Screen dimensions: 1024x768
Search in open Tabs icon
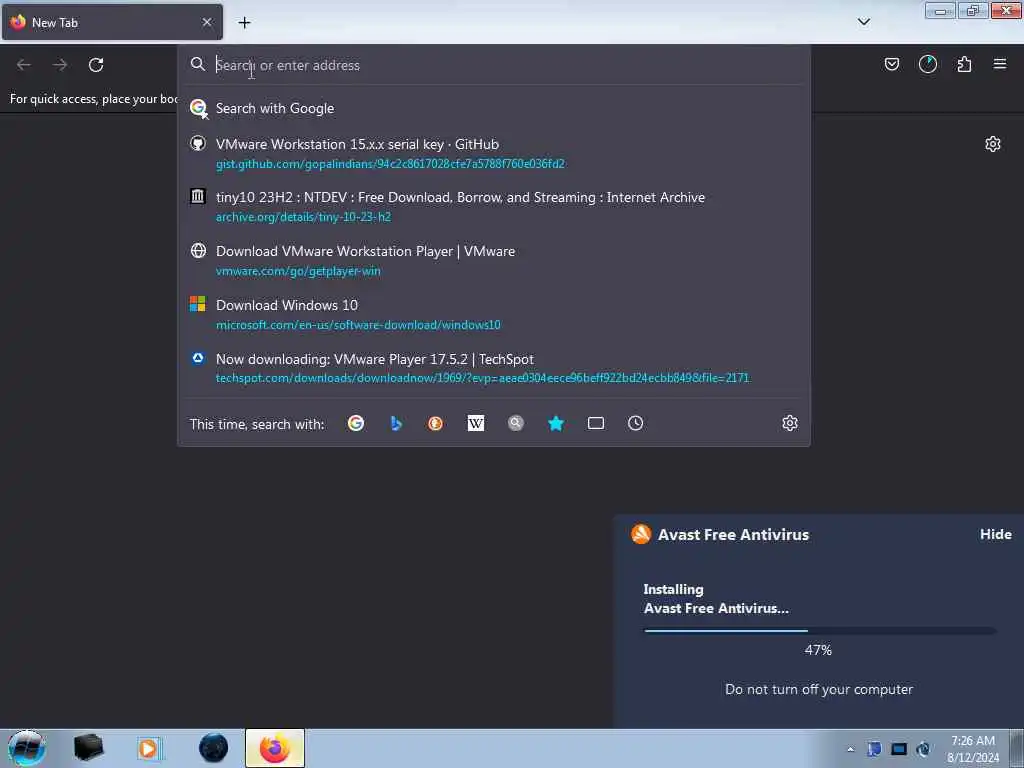(x=596, y=423)
